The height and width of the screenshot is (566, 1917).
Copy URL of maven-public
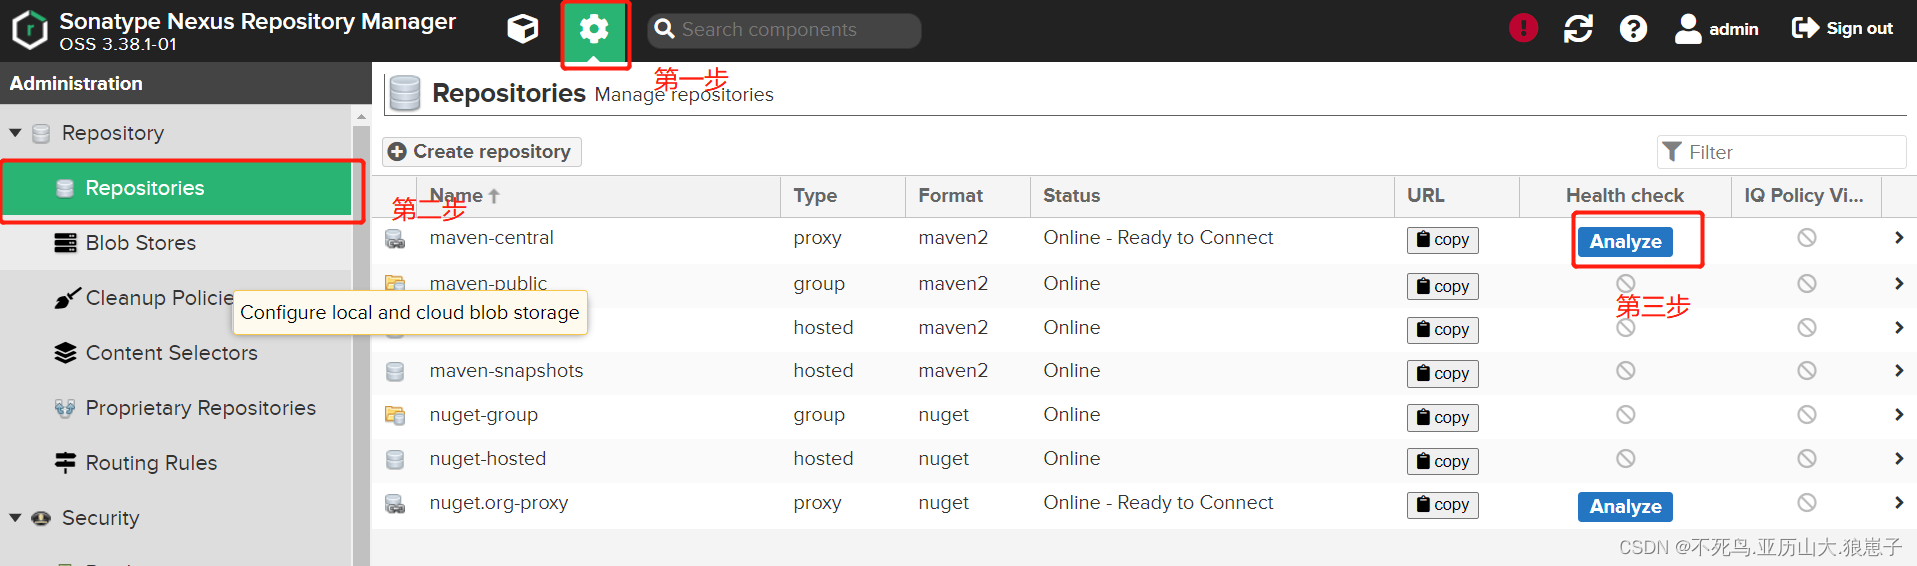(1442, 287)
